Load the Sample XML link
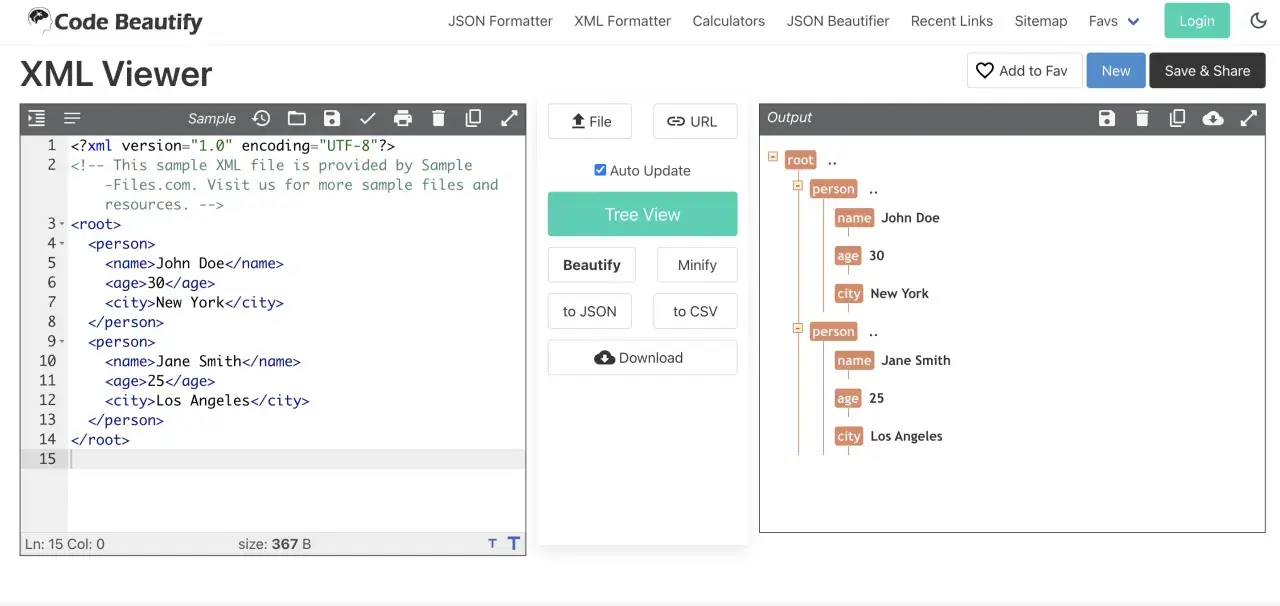The height and width of the screenshot is (606, 1280). click(212, 118)
